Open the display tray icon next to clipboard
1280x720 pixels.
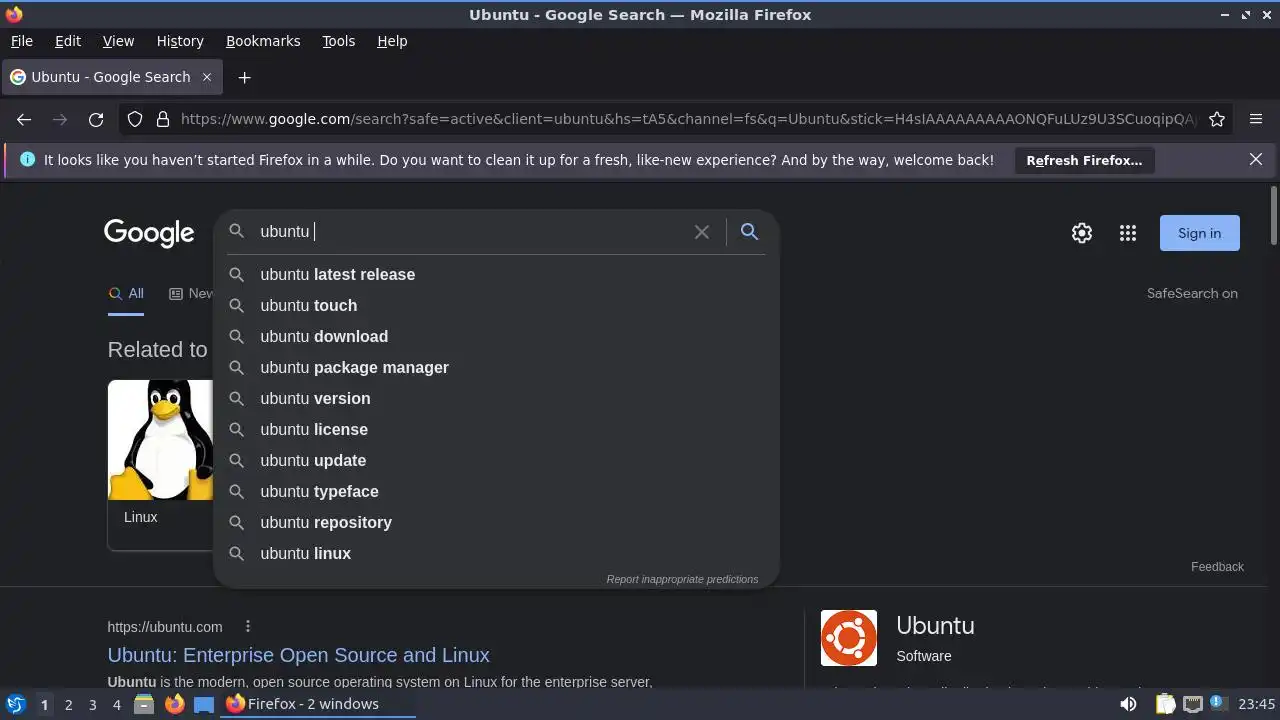pyautogui.click(x=1192, y=704)
